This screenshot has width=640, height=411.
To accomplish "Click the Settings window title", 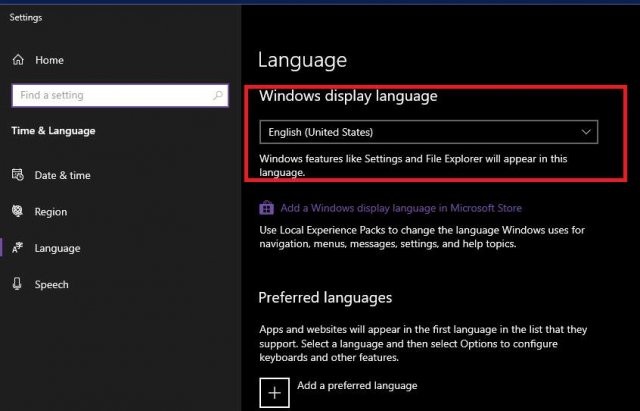I will pos(26,17).
